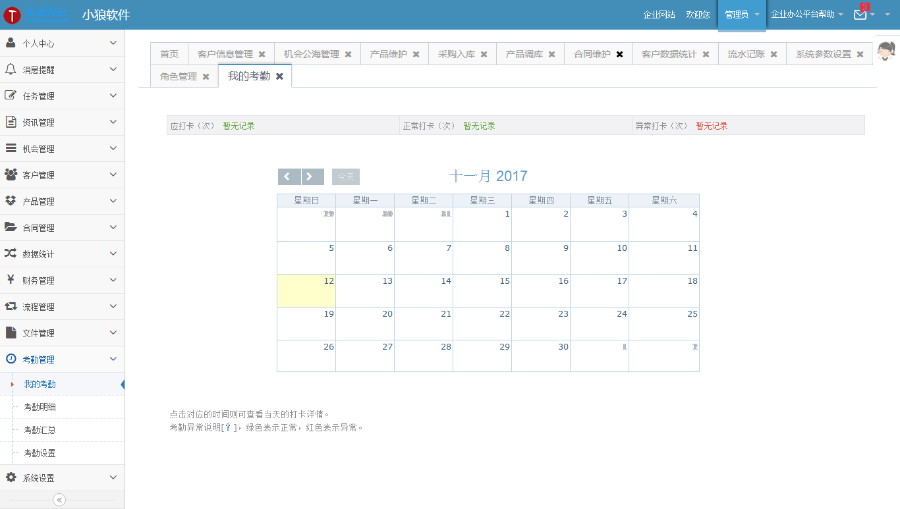The height and width of the screenshot is (509, 900).
Task: Expand 系统设置 chevron
Action: 113,477
